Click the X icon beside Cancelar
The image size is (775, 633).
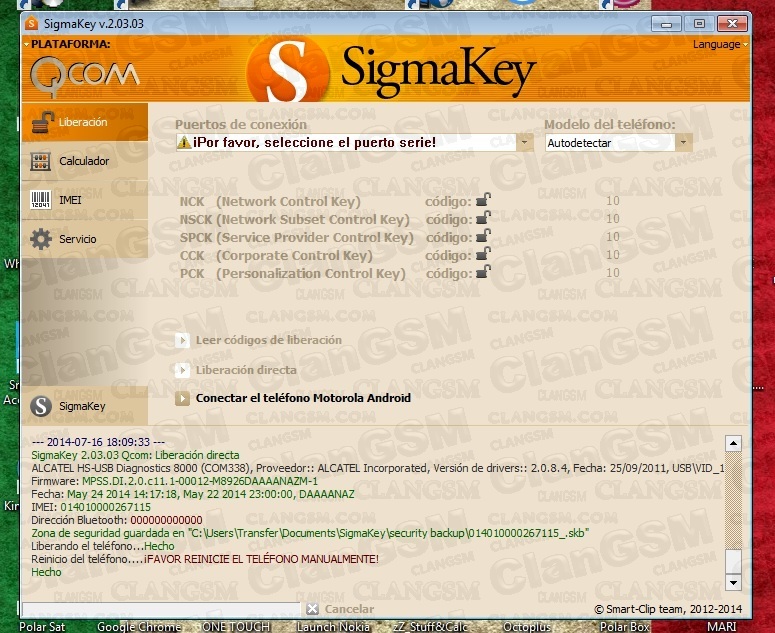point(312,609)
